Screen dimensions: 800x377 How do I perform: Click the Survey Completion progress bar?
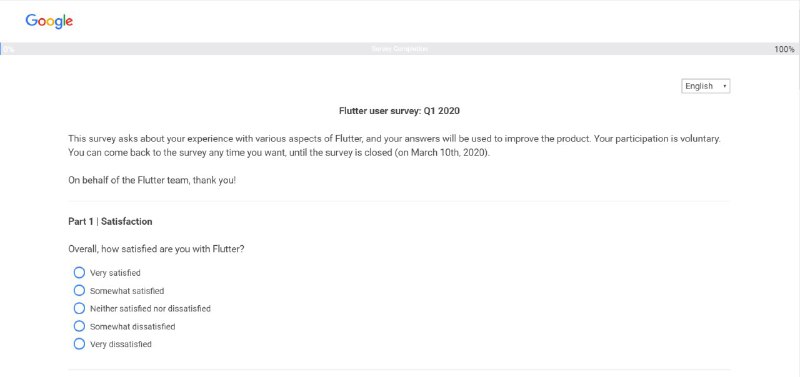[400, 49]
